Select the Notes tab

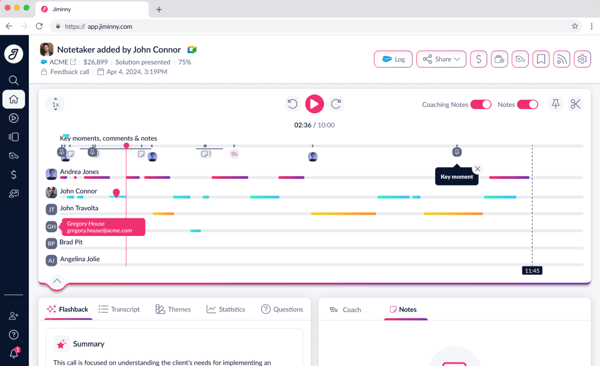[x=403, y=309]
